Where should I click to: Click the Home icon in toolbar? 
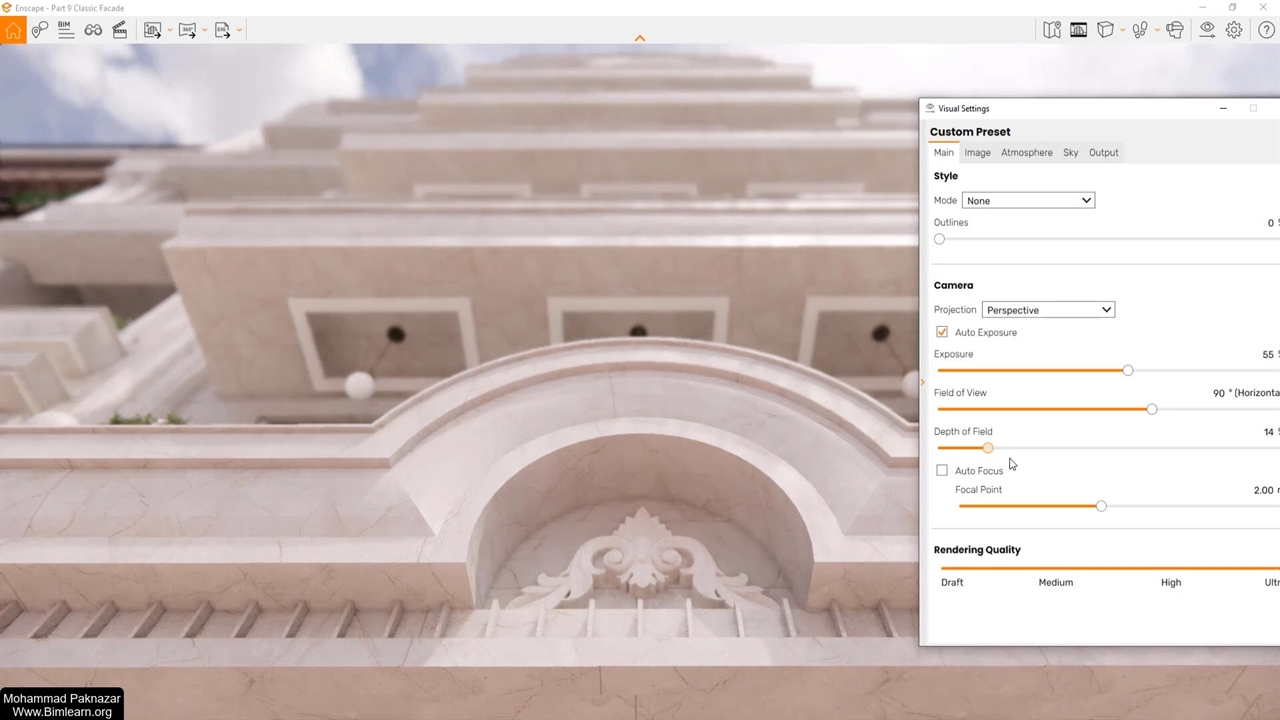point(13,30)
